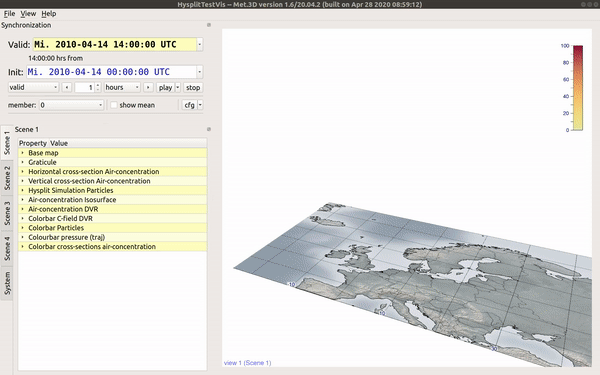Open the cfg dropdown arrow
The width and height of the screenshot is (600, 375).
[200, 105]
